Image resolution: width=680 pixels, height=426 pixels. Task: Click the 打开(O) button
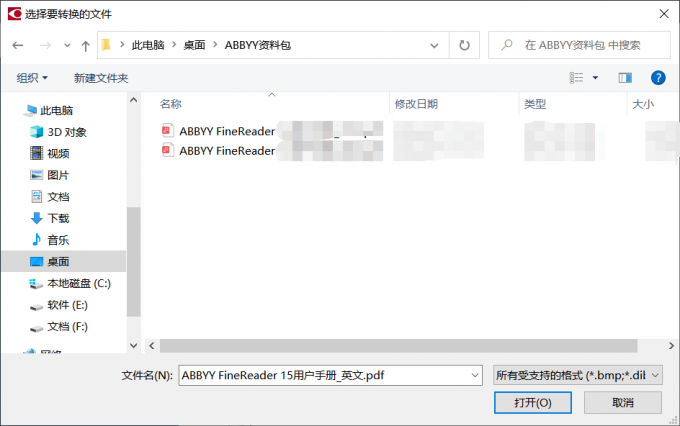[533, 403]
